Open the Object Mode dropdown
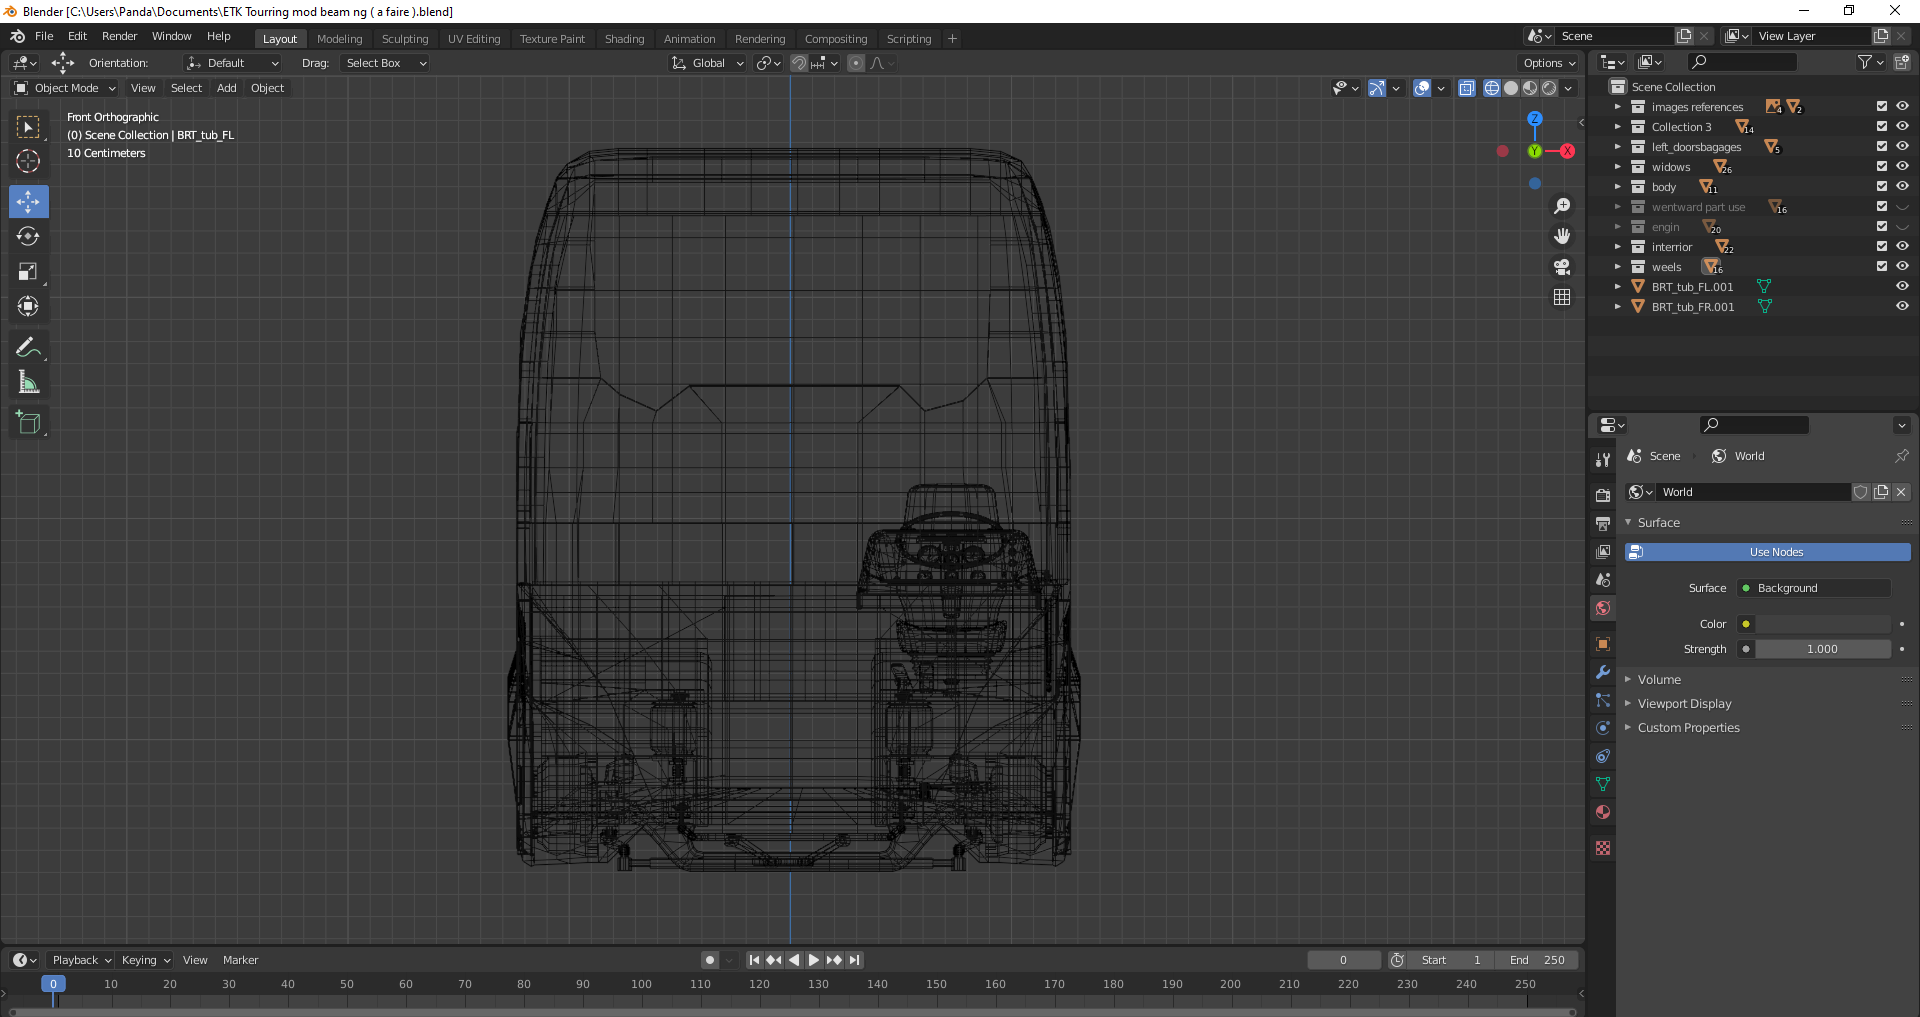 click(x=66, y=88)
